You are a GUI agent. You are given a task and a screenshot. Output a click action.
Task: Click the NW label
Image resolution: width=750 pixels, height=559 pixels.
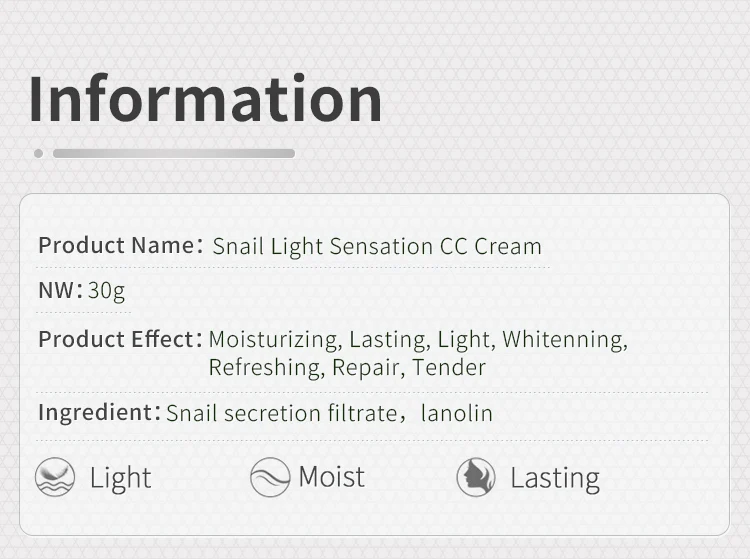[x=60, y=290]
